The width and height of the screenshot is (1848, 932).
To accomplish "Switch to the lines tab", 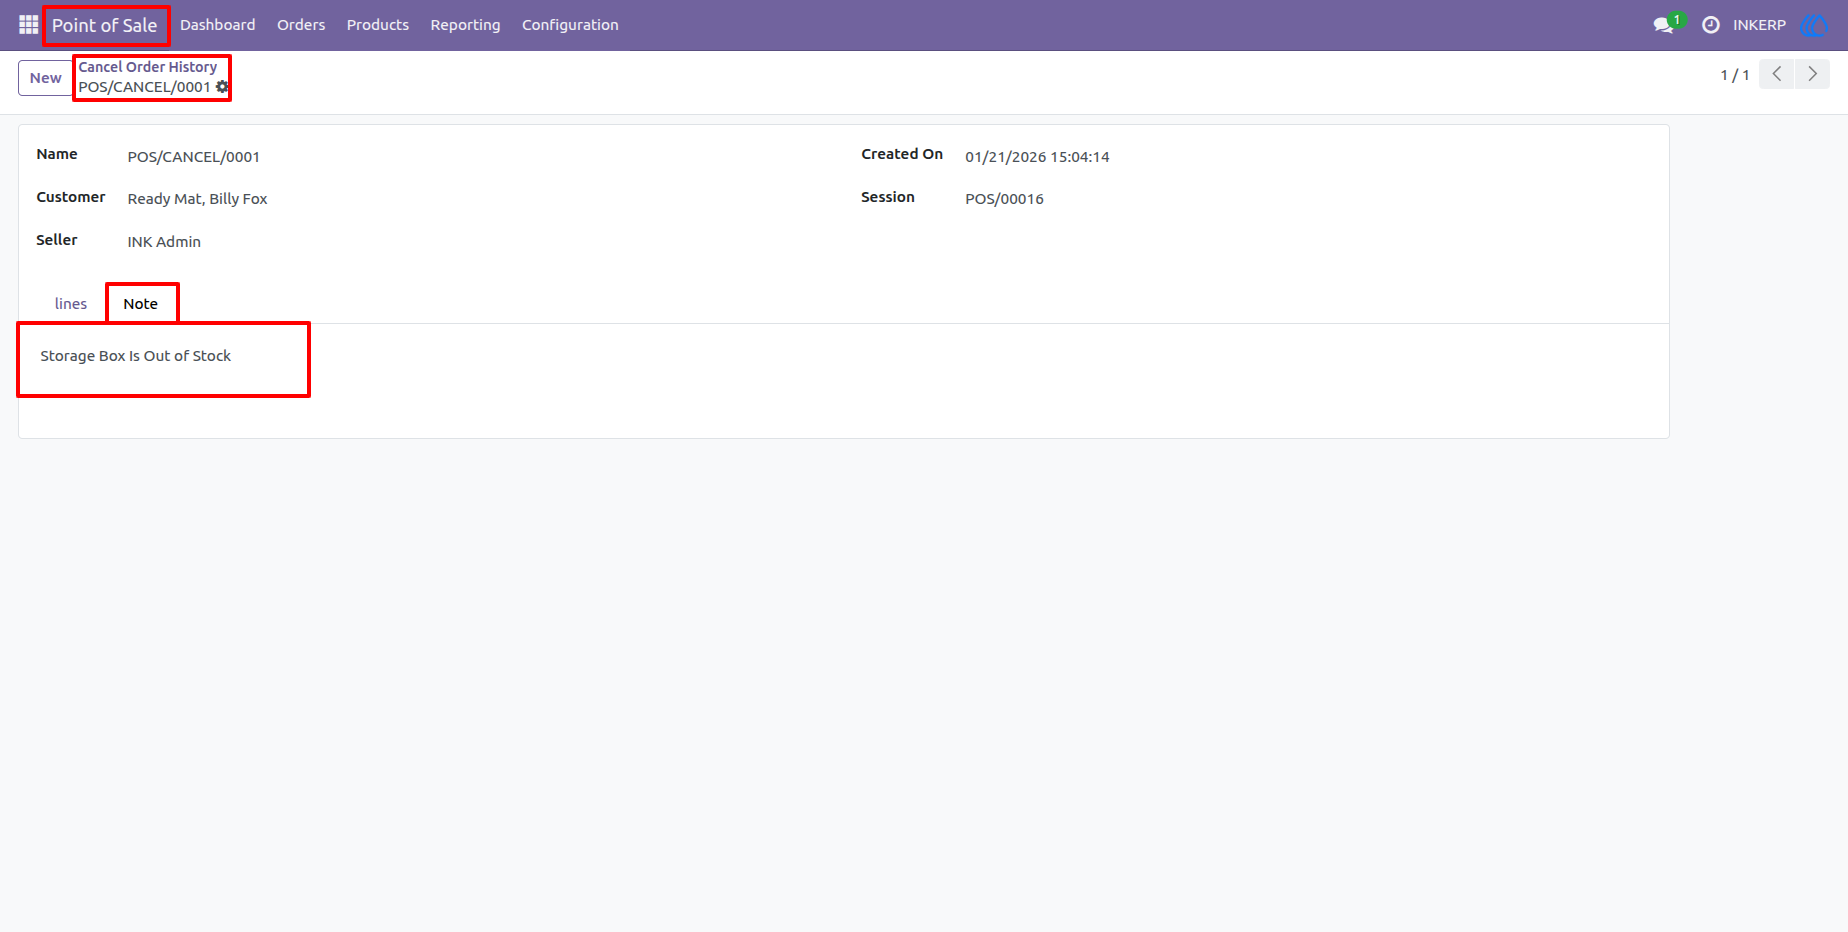I will [71, 304].
